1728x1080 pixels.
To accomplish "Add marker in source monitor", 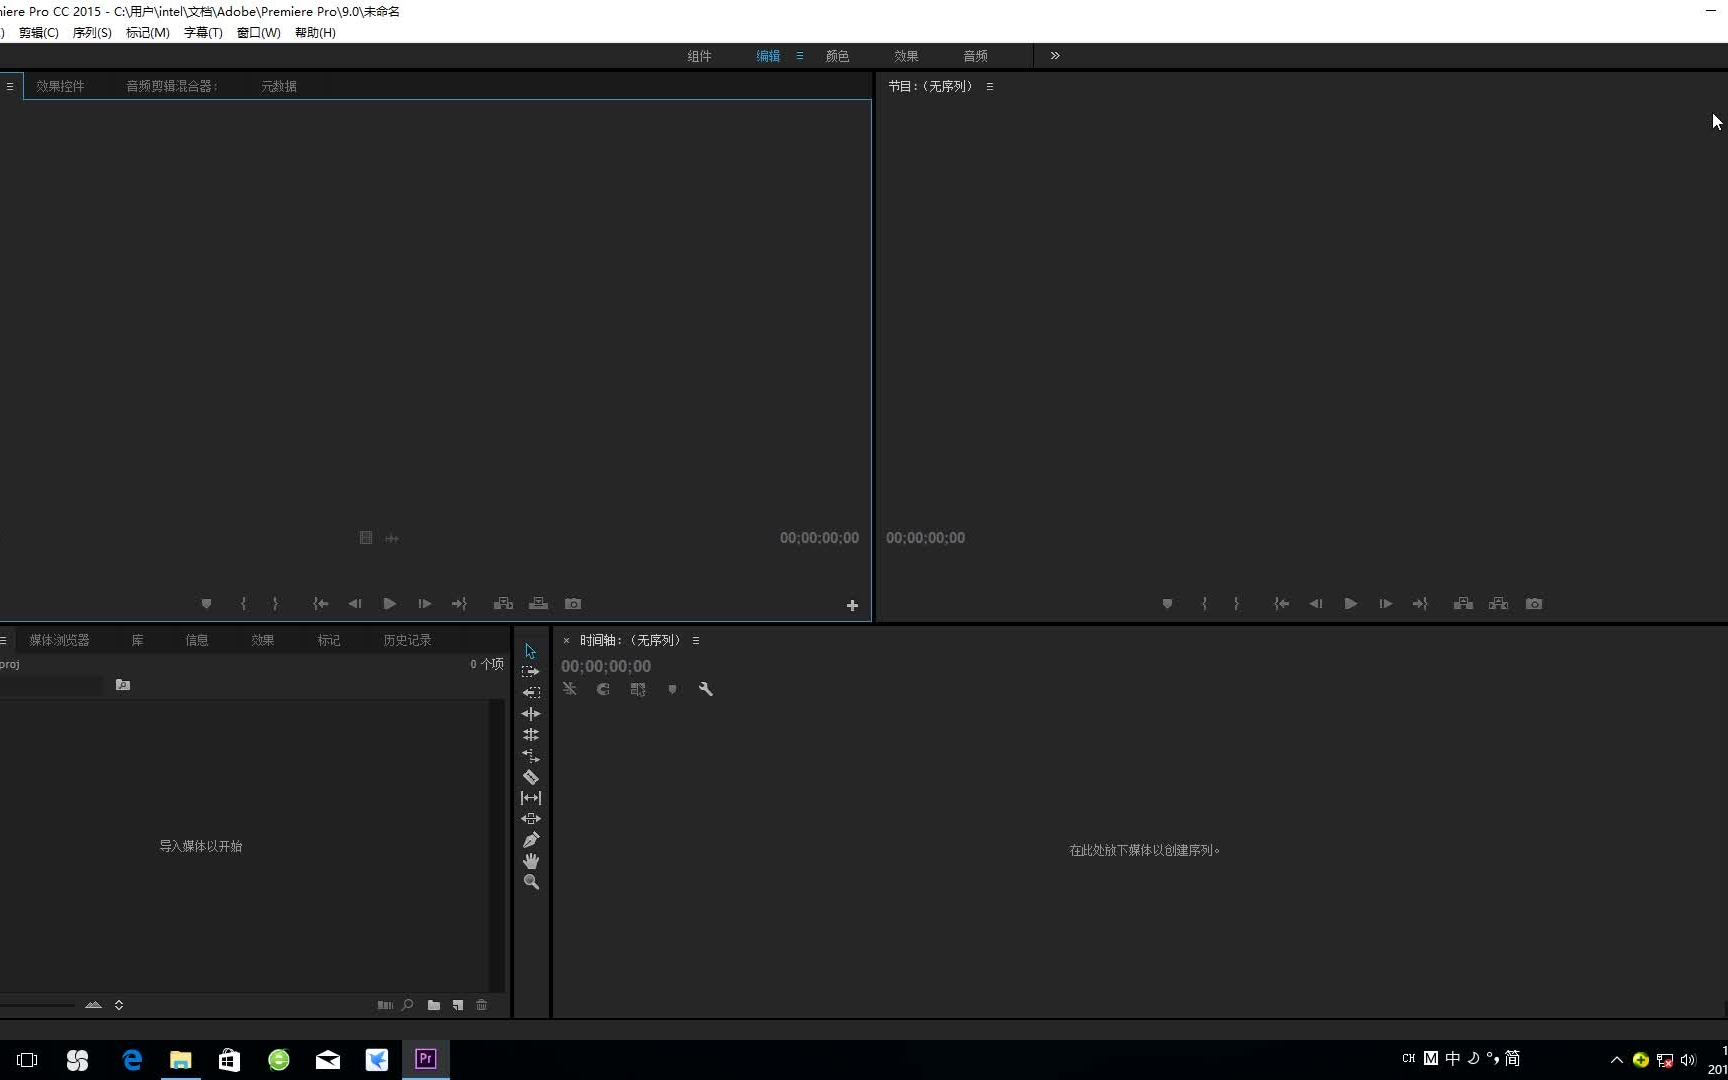I will coord(206,604).
